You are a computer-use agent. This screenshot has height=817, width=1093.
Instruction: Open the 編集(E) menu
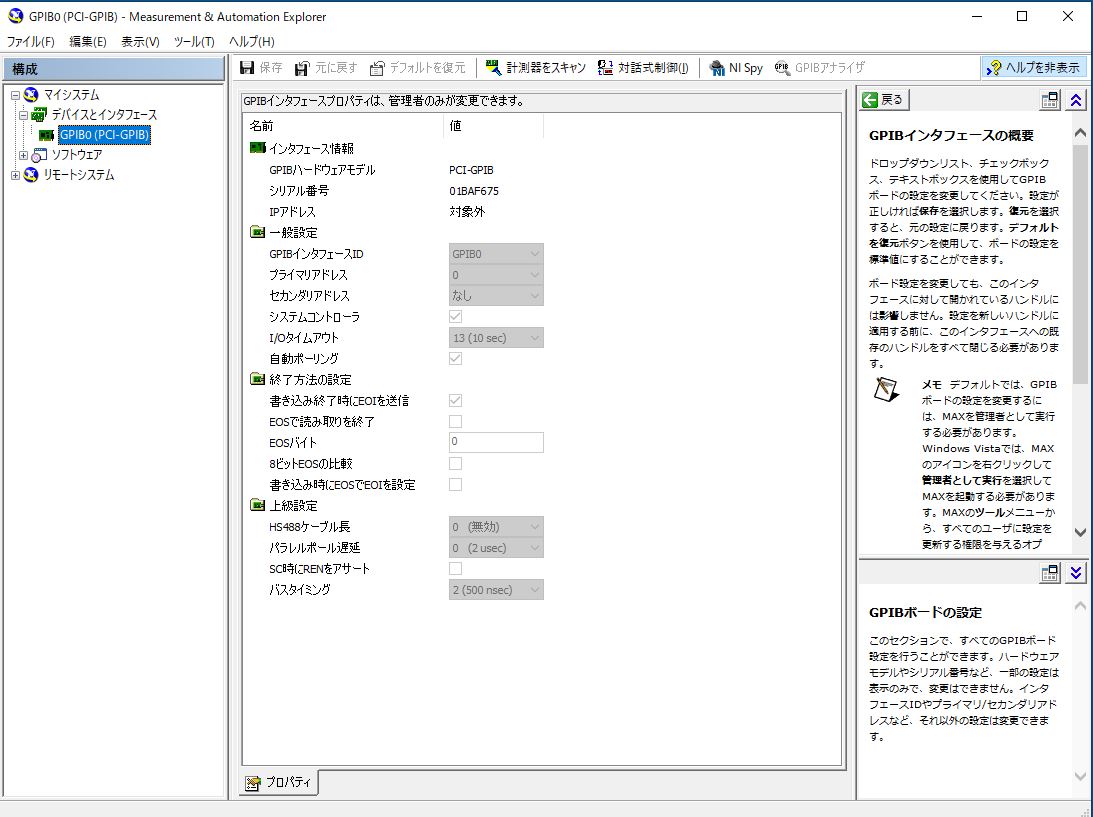[88, 42]
